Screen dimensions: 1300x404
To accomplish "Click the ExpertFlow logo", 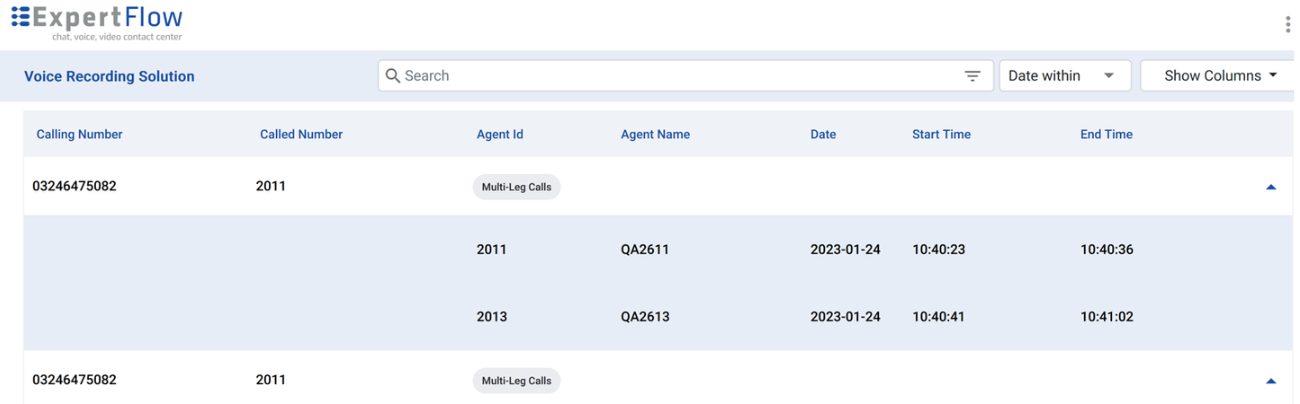I will pyautogui.click(x=97, y=22).
